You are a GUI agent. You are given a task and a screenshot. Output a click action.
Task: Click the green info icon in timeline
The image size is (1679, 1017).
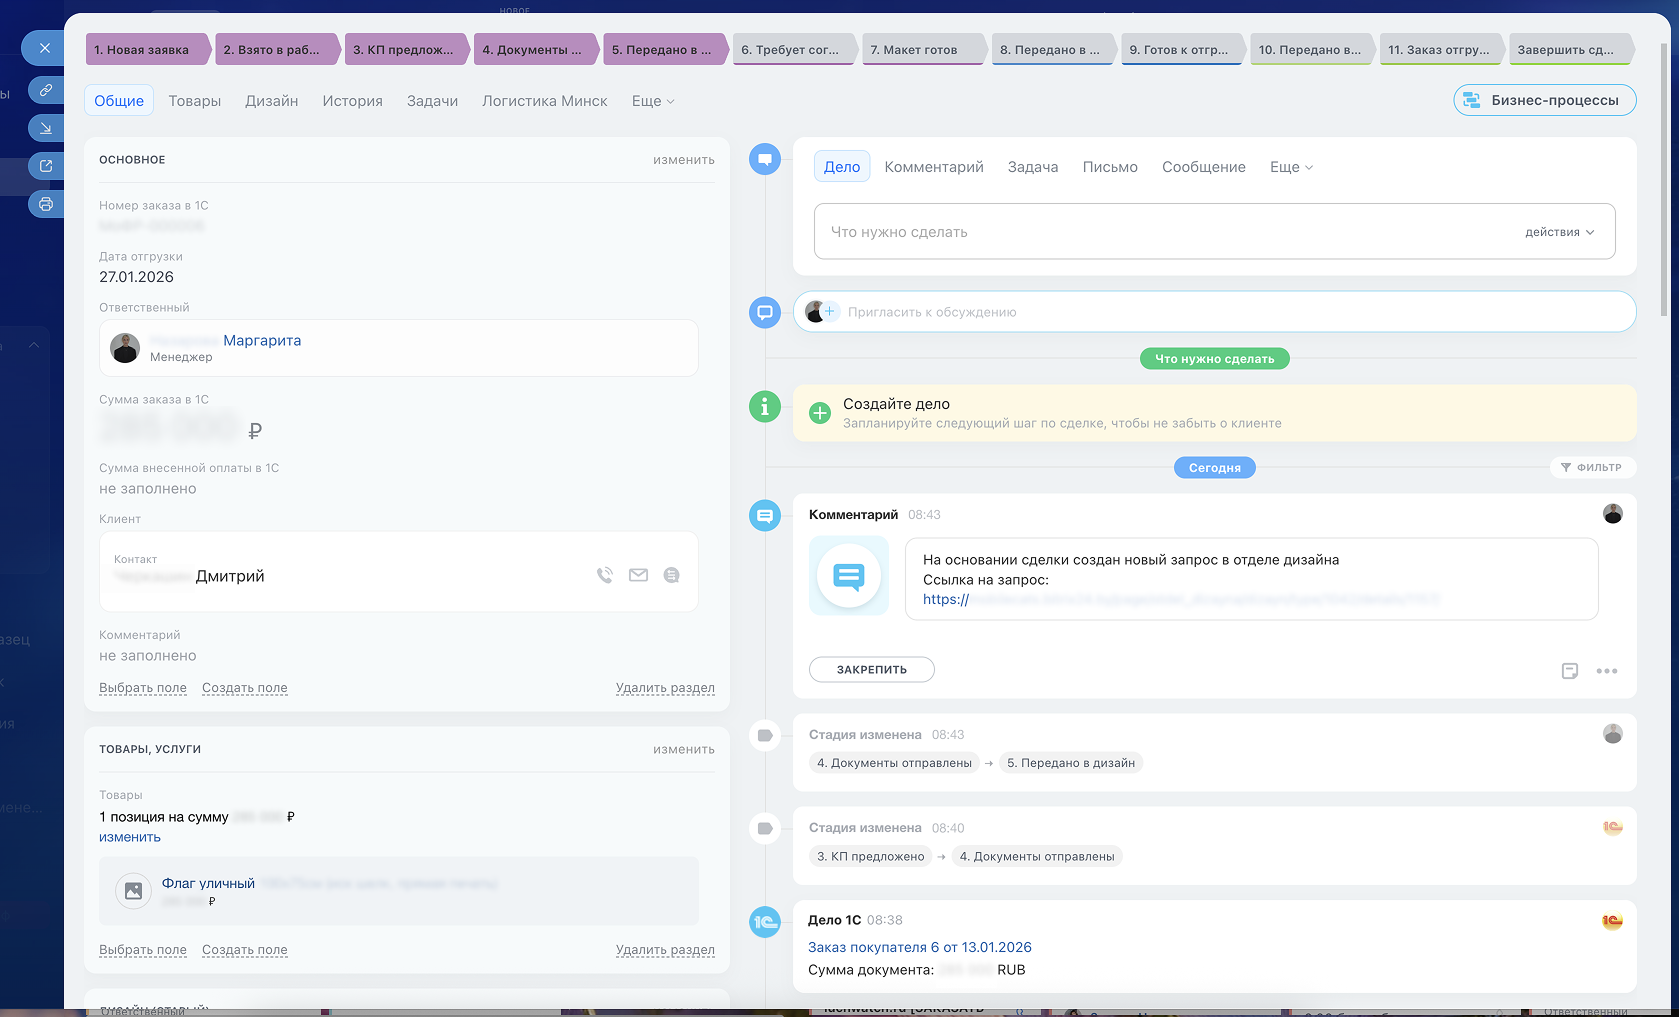765,407
